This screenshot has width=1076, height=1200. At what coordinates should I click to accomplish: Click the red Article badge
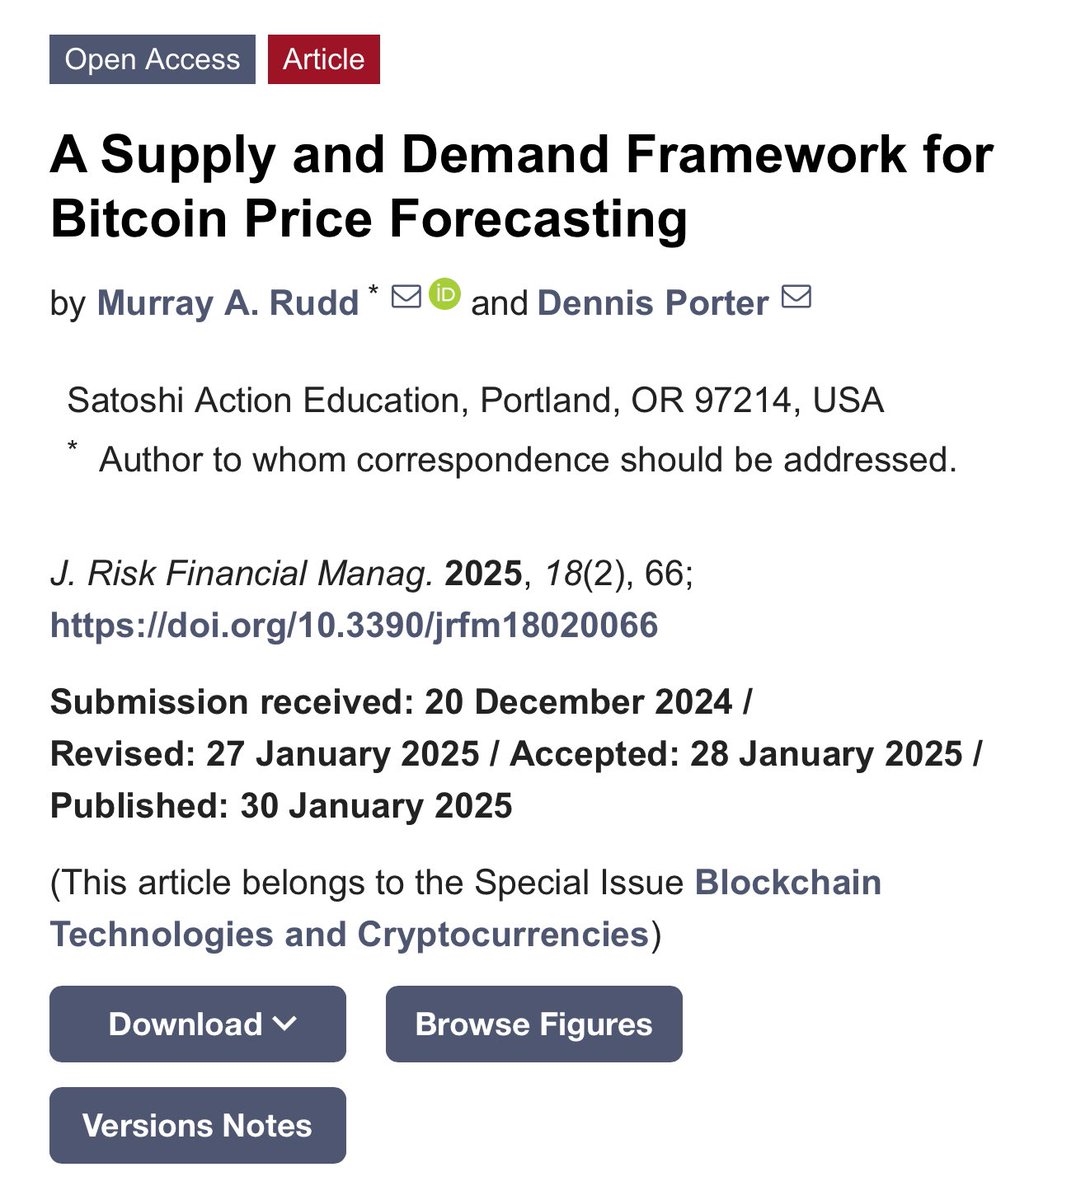pos(323,59)
